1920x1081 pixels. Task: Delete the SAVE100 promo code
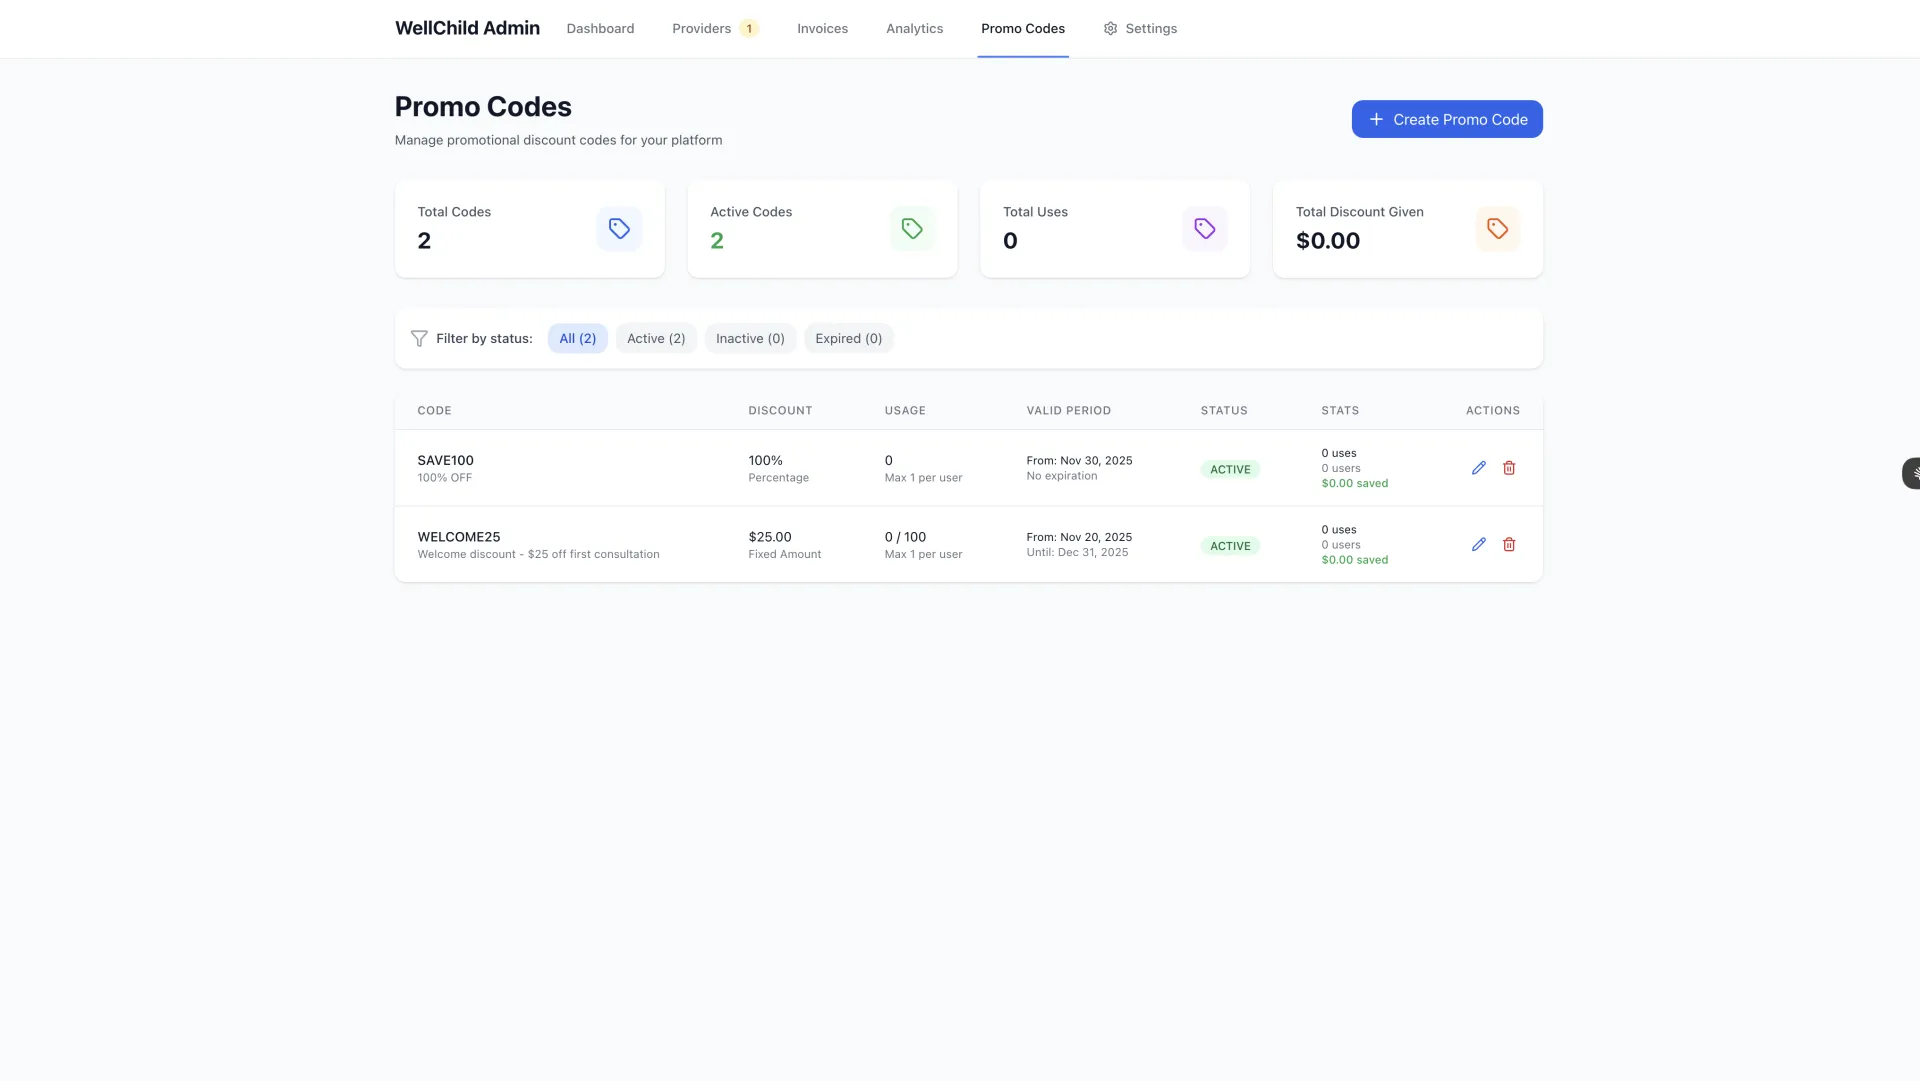(1509, 468)
